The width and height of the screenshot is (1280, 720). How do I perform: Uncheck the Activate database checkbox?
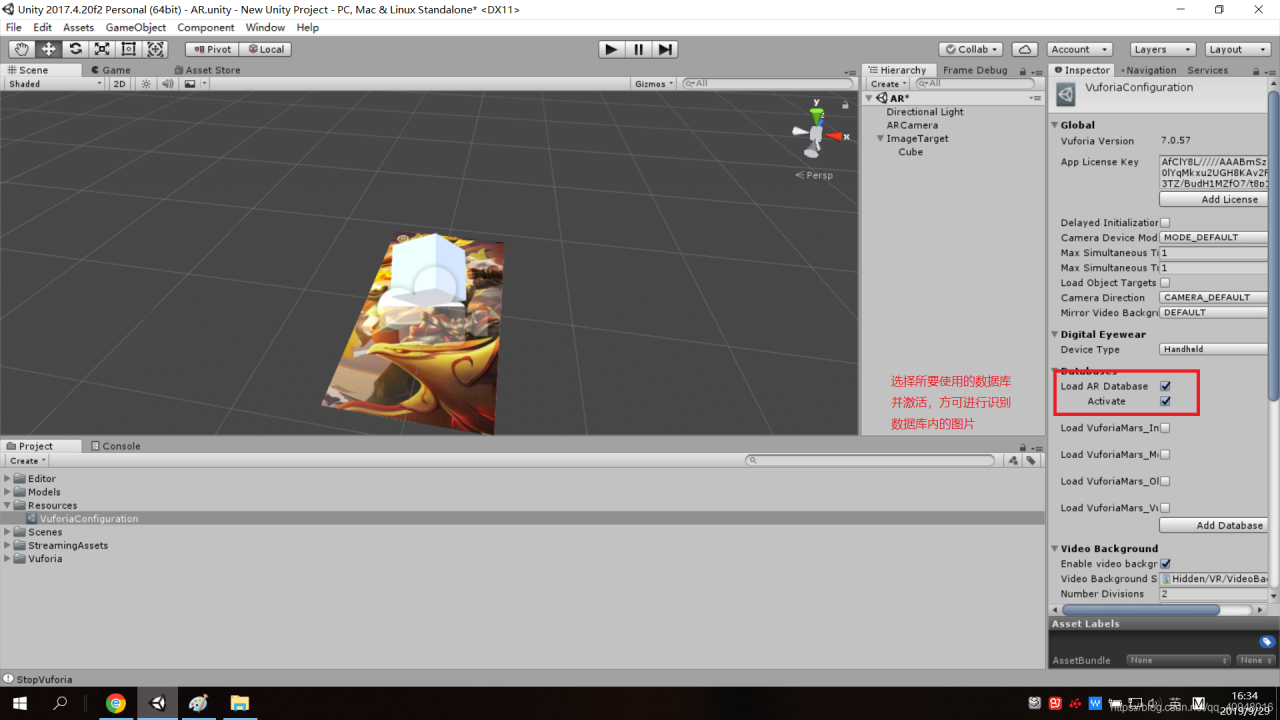1165,401
